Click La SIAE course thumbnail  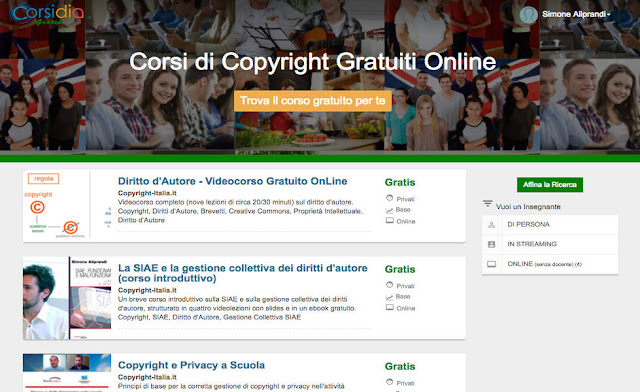pyautogui.click(x=67, y=298)
